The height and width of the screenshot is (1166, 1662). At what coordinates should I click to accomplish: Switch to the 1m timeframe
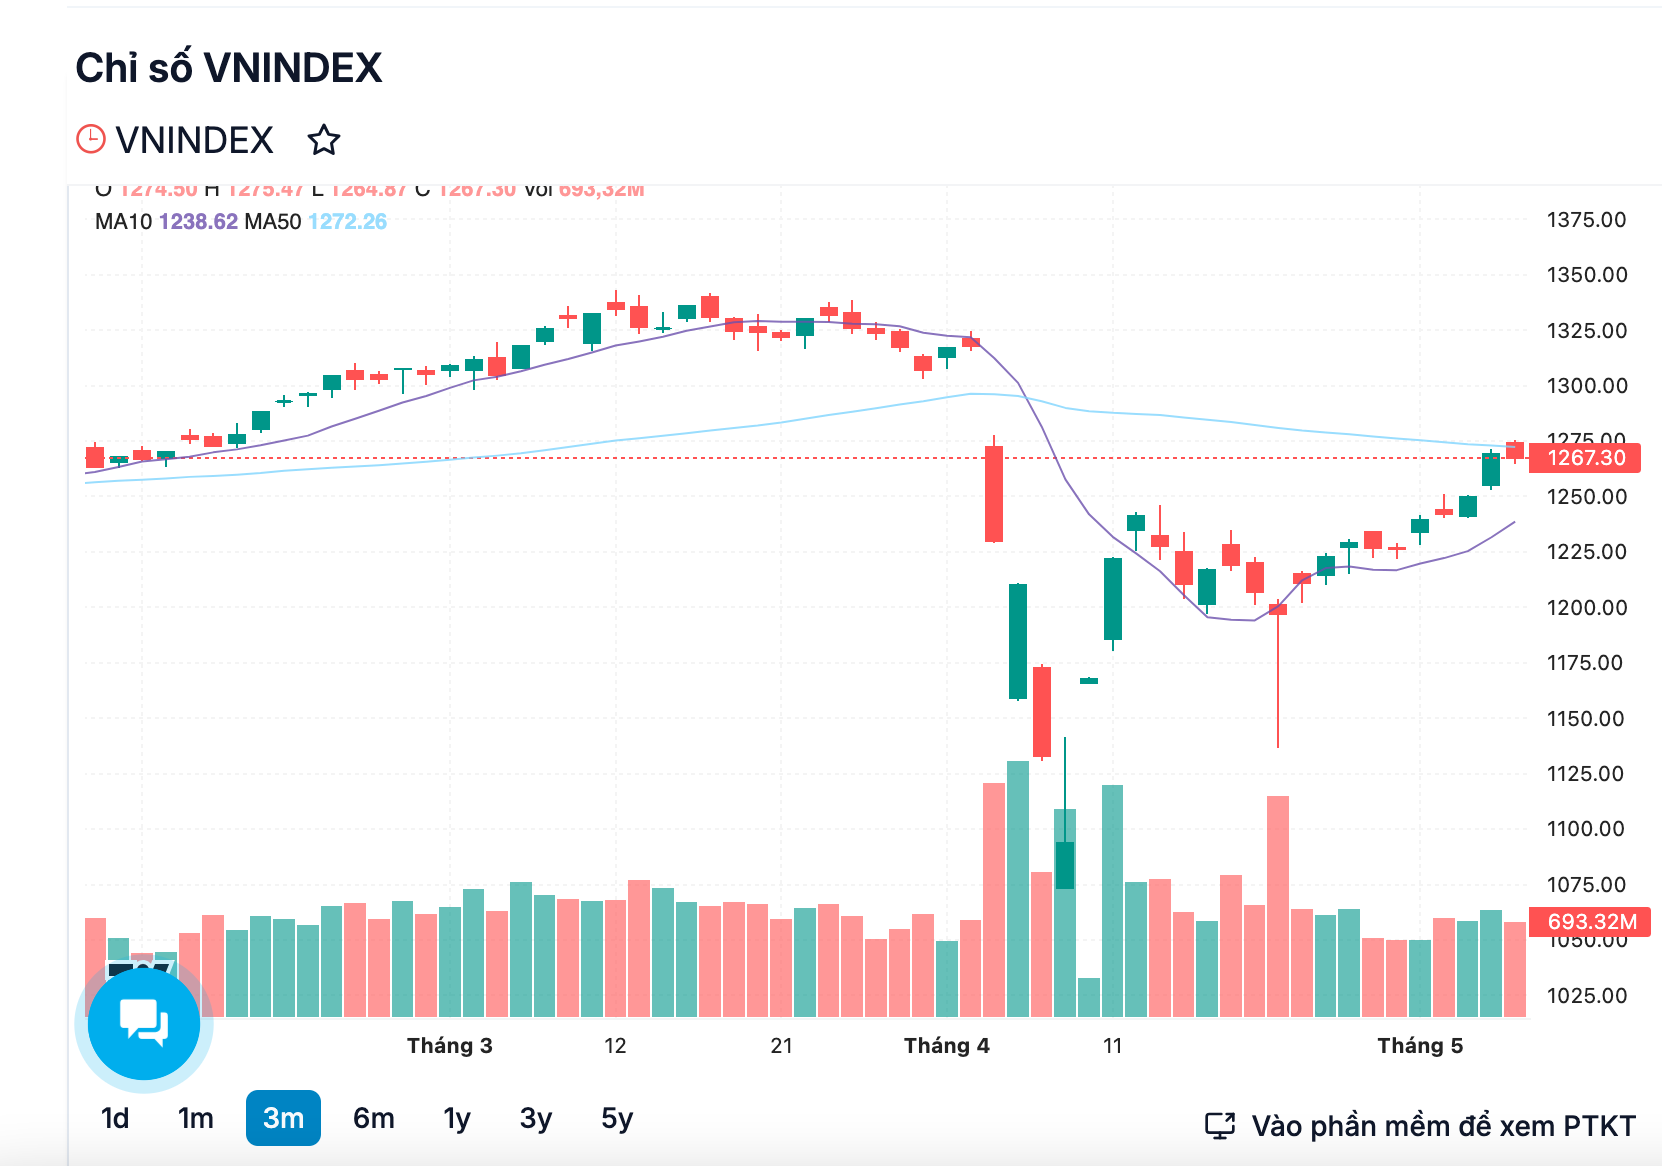click(196, 1118)
